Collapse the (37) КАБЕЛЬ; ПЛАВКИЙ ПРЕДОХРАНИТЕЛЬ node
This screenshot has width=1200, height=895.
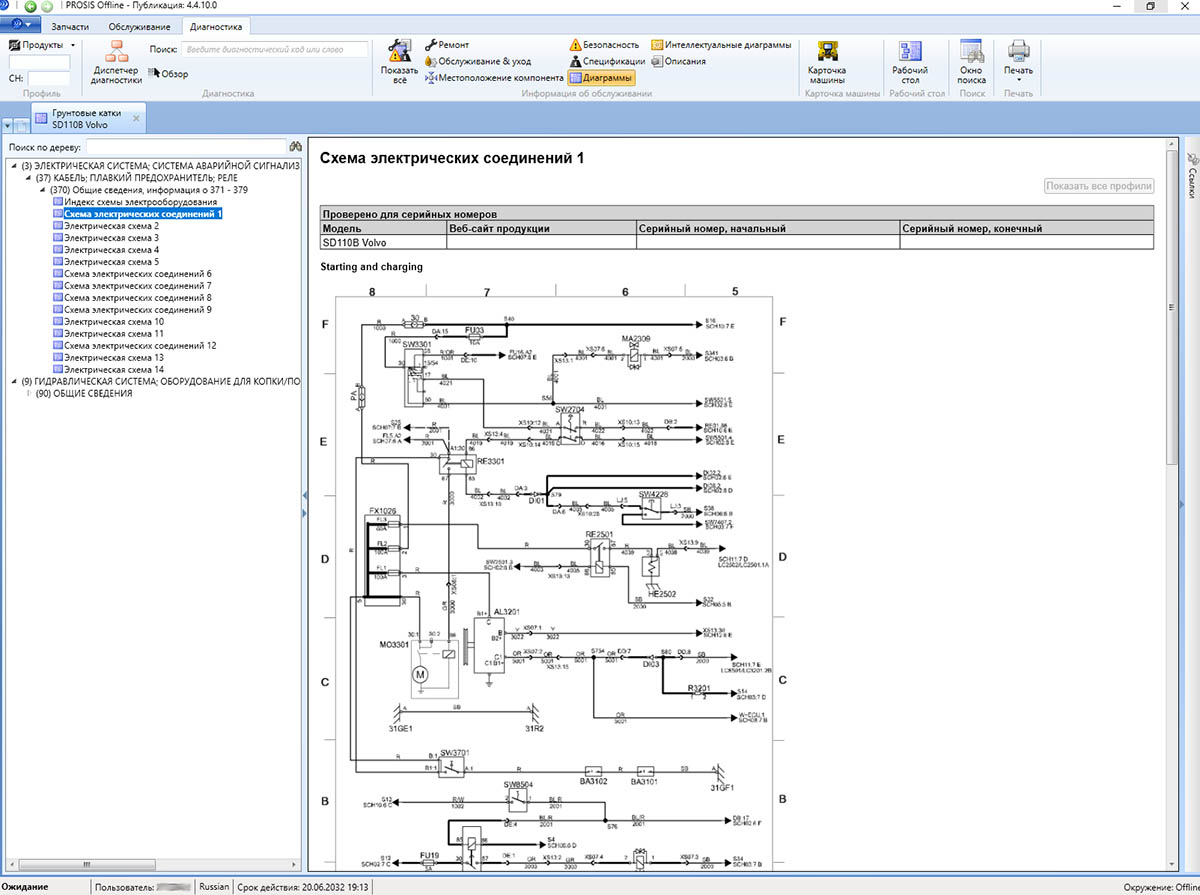[x=28, y=178]
